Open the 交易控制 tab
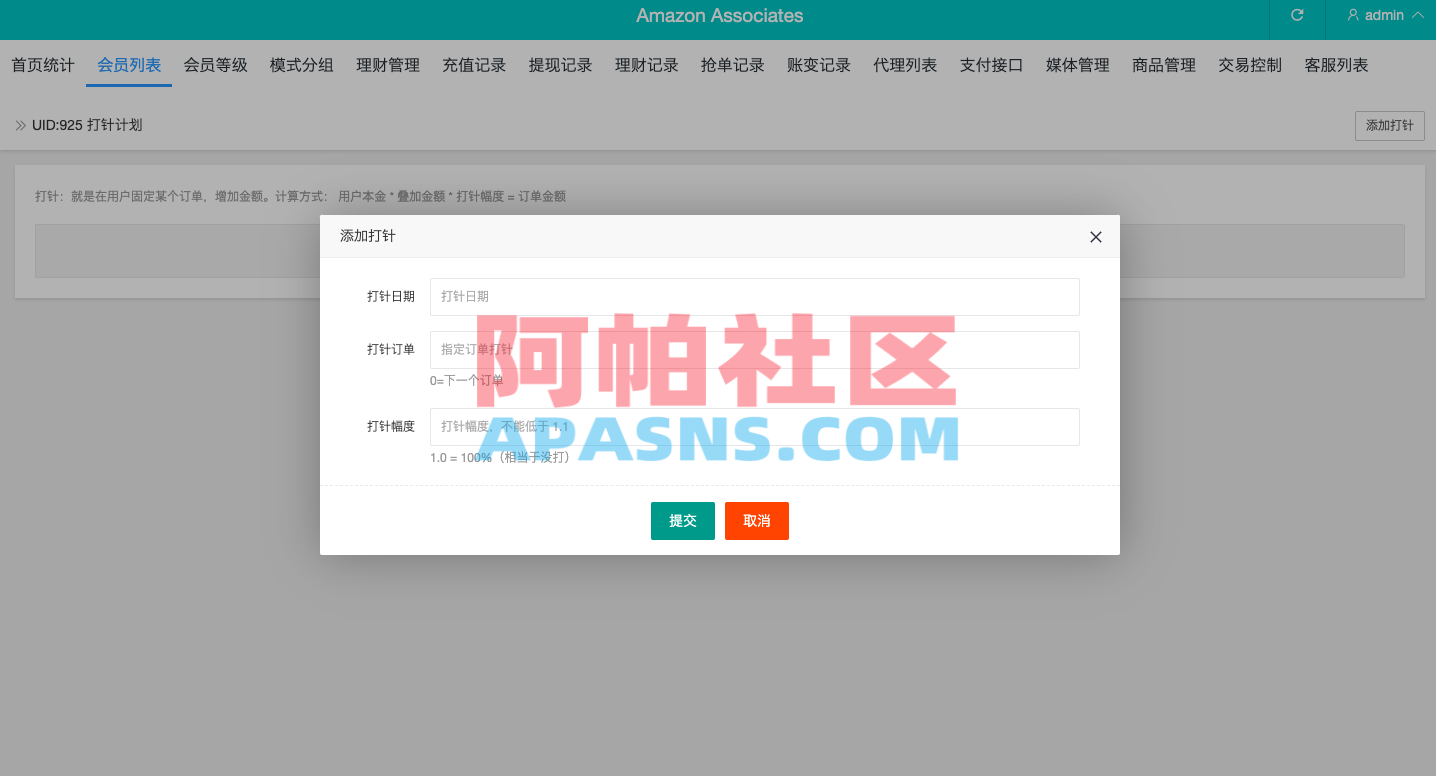This screenshot has height=776, width=1436. pos(1250,65)
